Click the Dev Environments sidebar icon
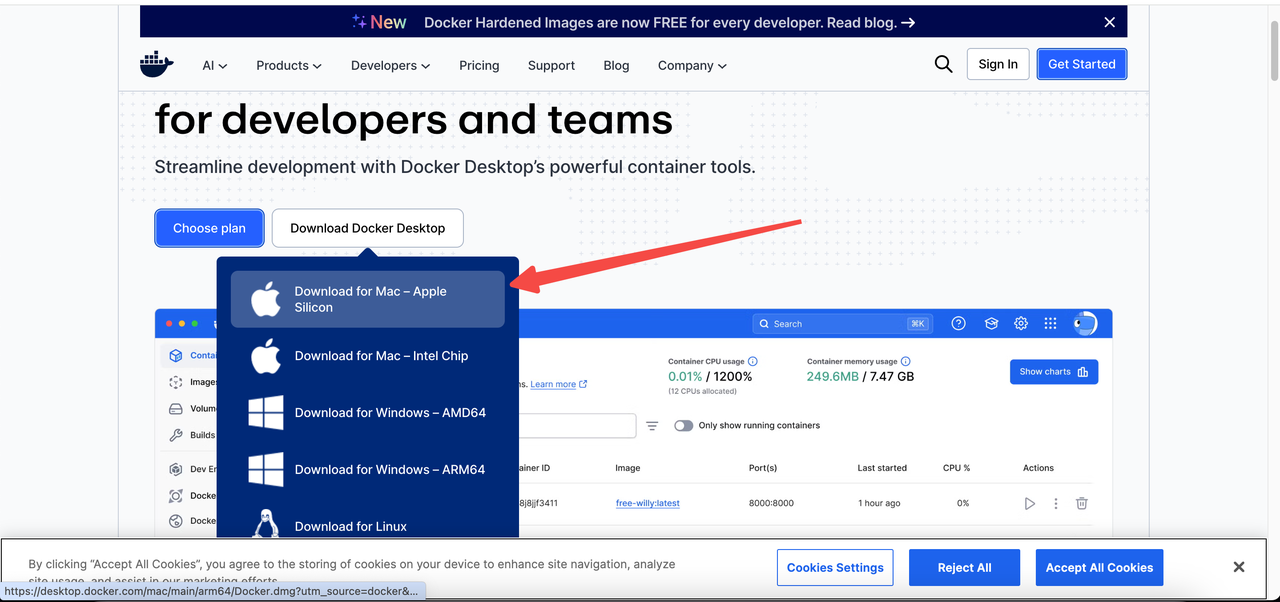The image size is (1280, 602). pos(176,469)
